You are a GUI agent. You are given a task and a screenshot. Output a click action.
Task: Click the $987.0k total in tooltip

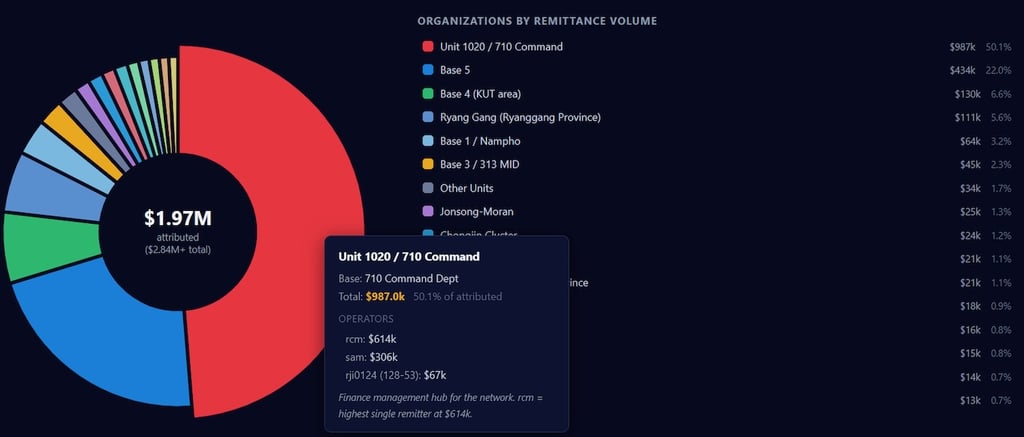tap(385, 297)
